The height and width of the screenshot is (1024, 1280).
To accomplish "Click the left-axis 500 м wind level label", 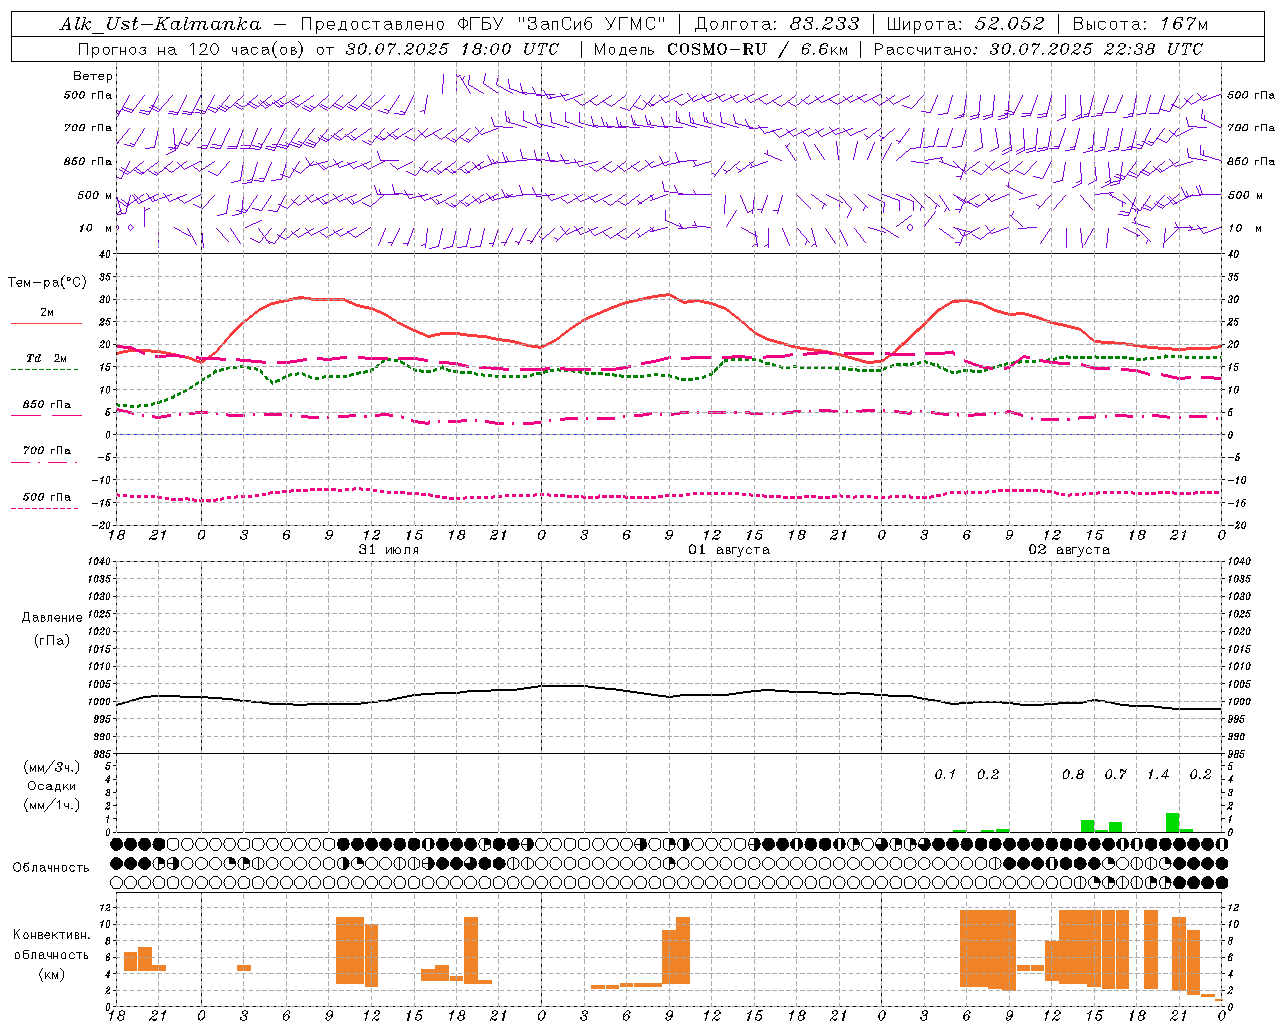I will pos(95,196).
